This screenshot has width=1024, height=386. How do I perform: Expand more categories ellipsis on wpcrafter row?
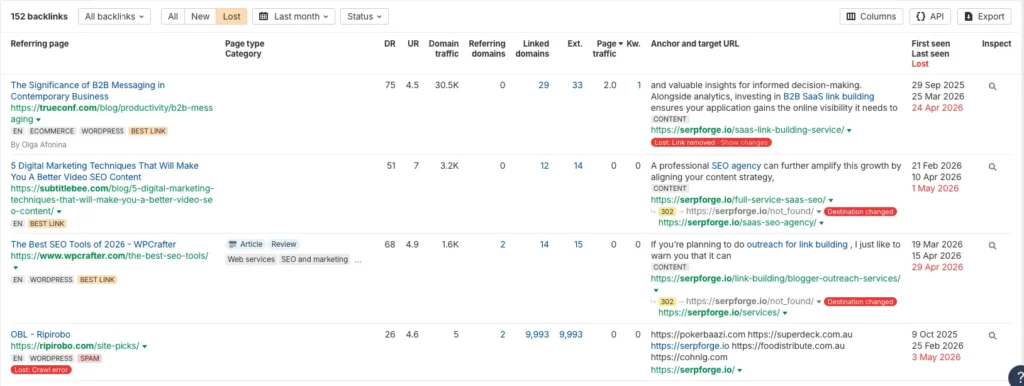tap(357, 260)
